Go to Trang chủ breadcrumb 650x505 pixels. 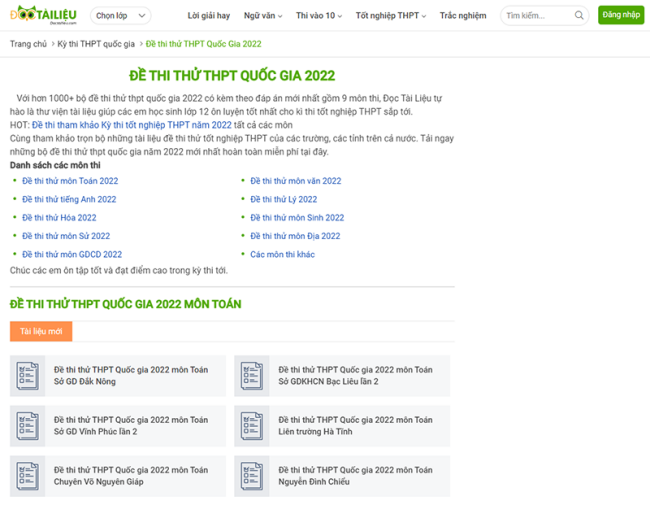click(28, 44)
